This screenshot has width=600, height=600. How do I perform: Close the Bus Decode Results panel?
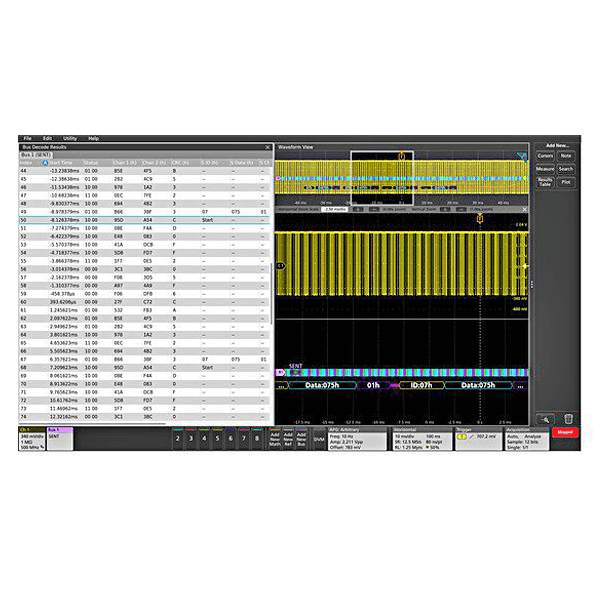[267, 146]
